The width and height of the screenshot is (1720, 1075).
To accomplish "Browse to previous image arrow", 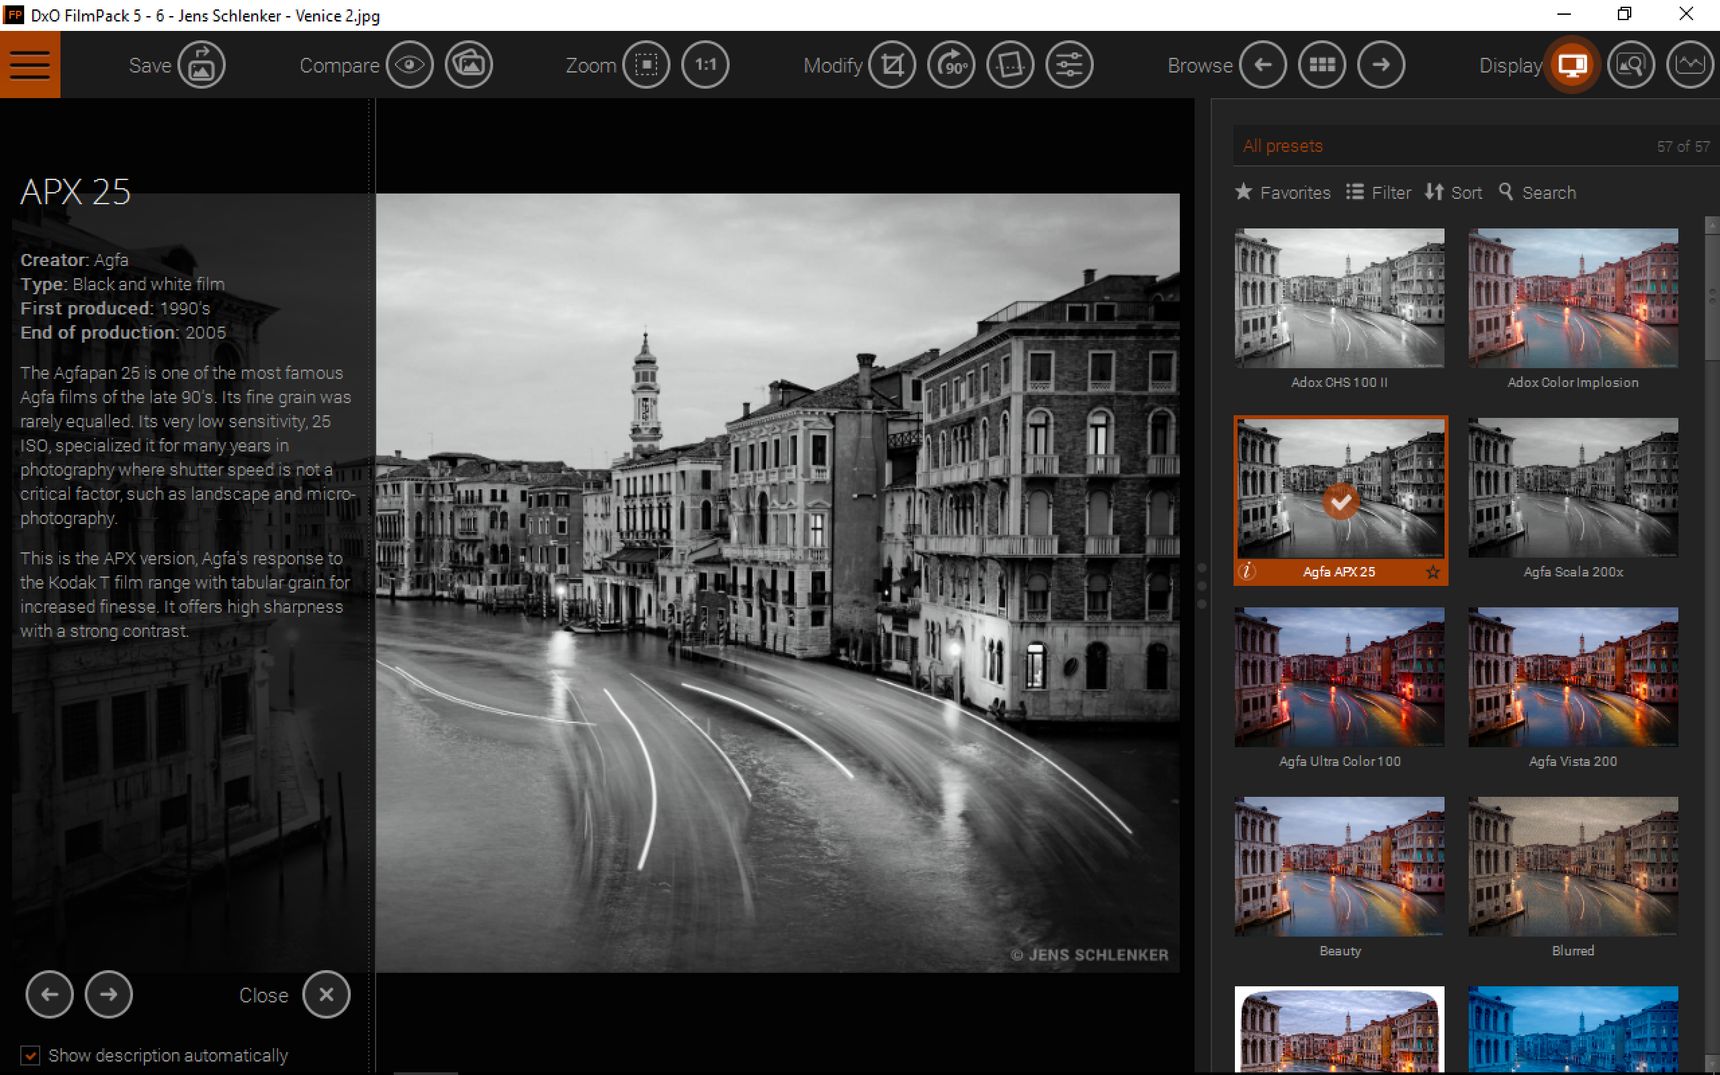I will point(1263,65).
